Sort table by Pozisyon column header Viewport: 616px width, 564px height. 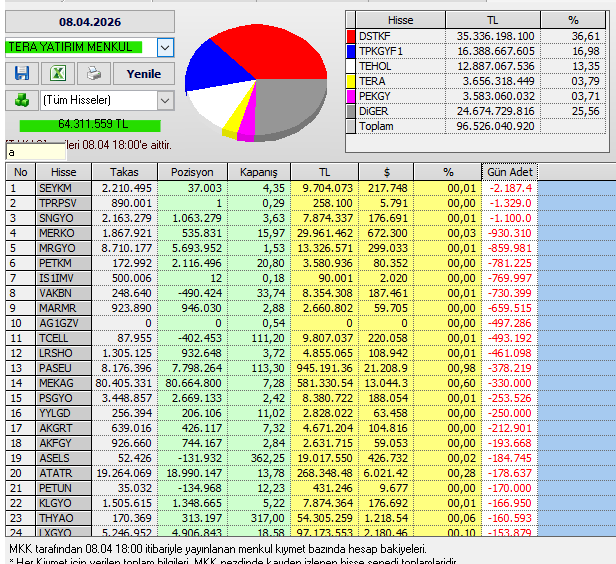(x=192, y=172)
